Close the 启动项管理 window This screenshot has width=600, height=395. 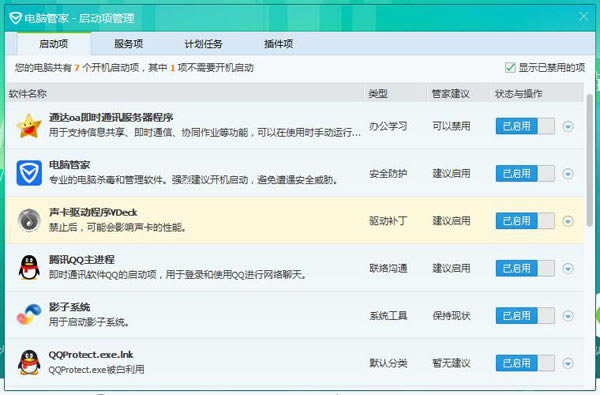tap(584, 17)
